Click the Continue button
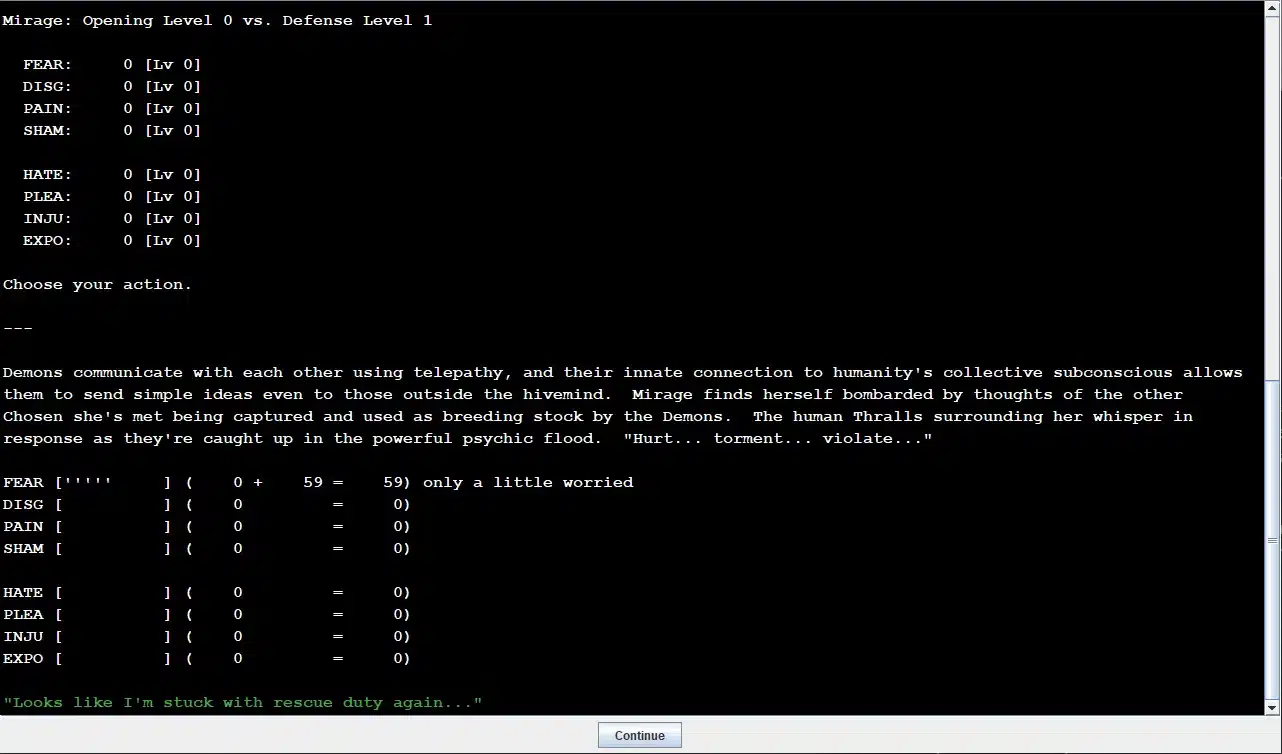1282x754 pixels. point(639,735)
